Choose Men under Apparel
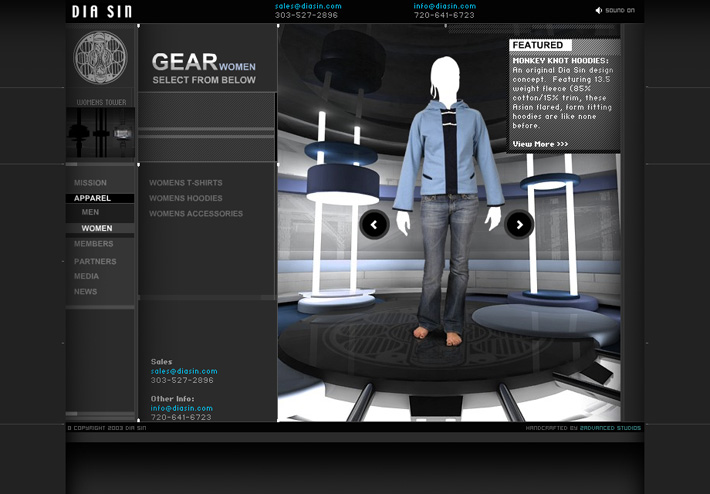The width and height of the screenshot is (710, 494). coord(91,212)
